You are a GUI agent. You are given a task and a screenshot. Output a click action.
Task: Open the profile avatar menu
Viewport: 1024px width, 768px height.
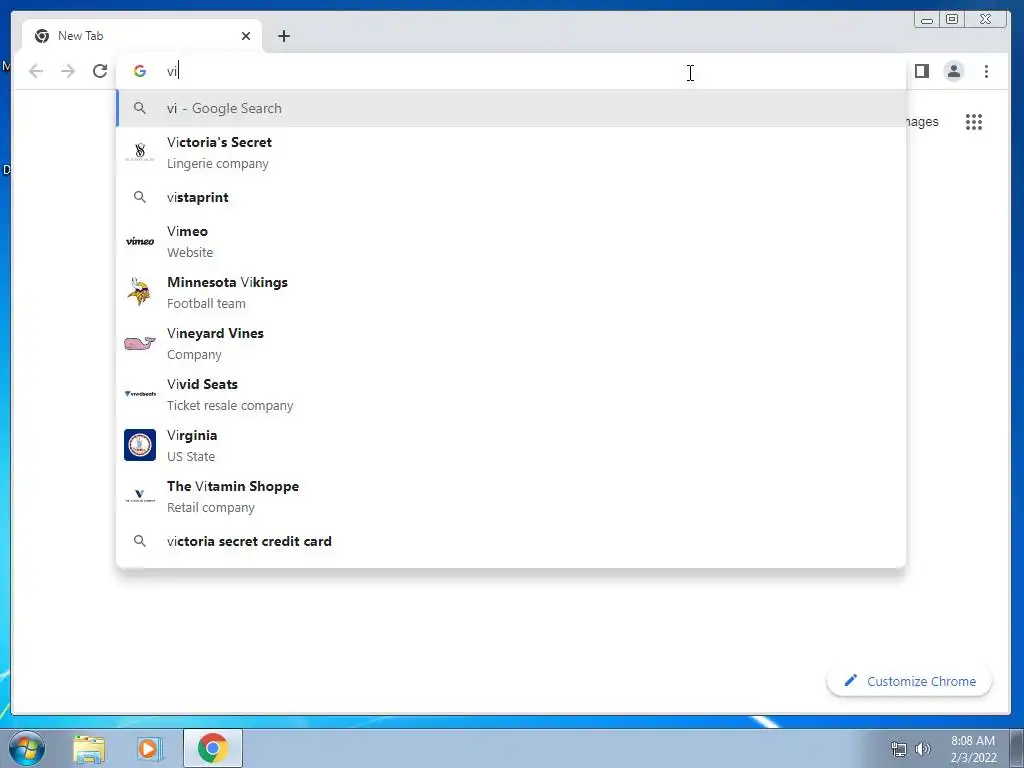[953, 71]
